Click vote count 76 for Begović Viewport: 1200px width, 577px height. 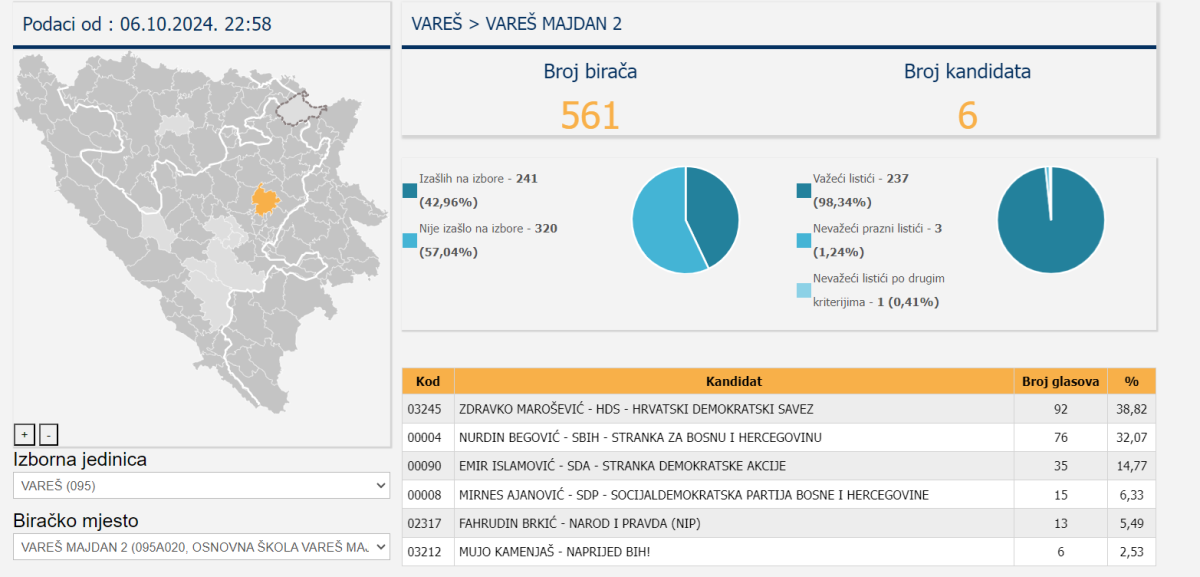[x=1061, y=438]
